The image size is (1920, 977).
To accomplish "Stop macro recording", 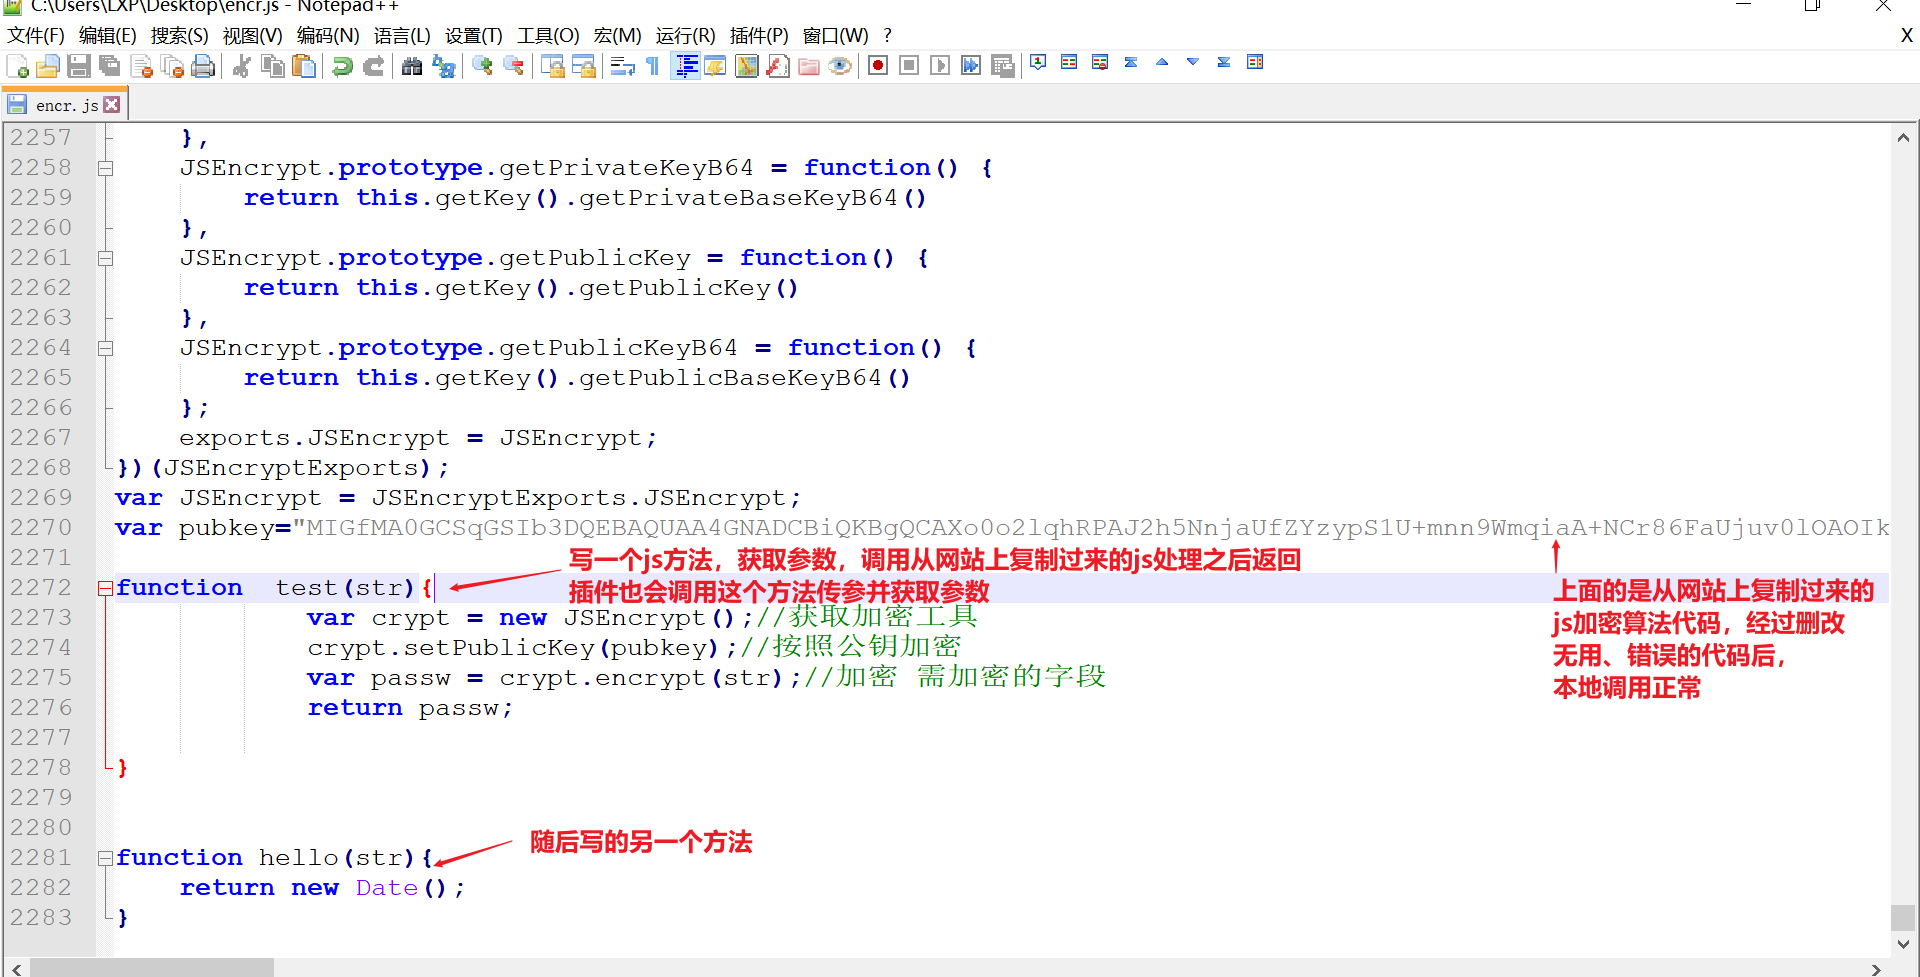I will [909, 66].
